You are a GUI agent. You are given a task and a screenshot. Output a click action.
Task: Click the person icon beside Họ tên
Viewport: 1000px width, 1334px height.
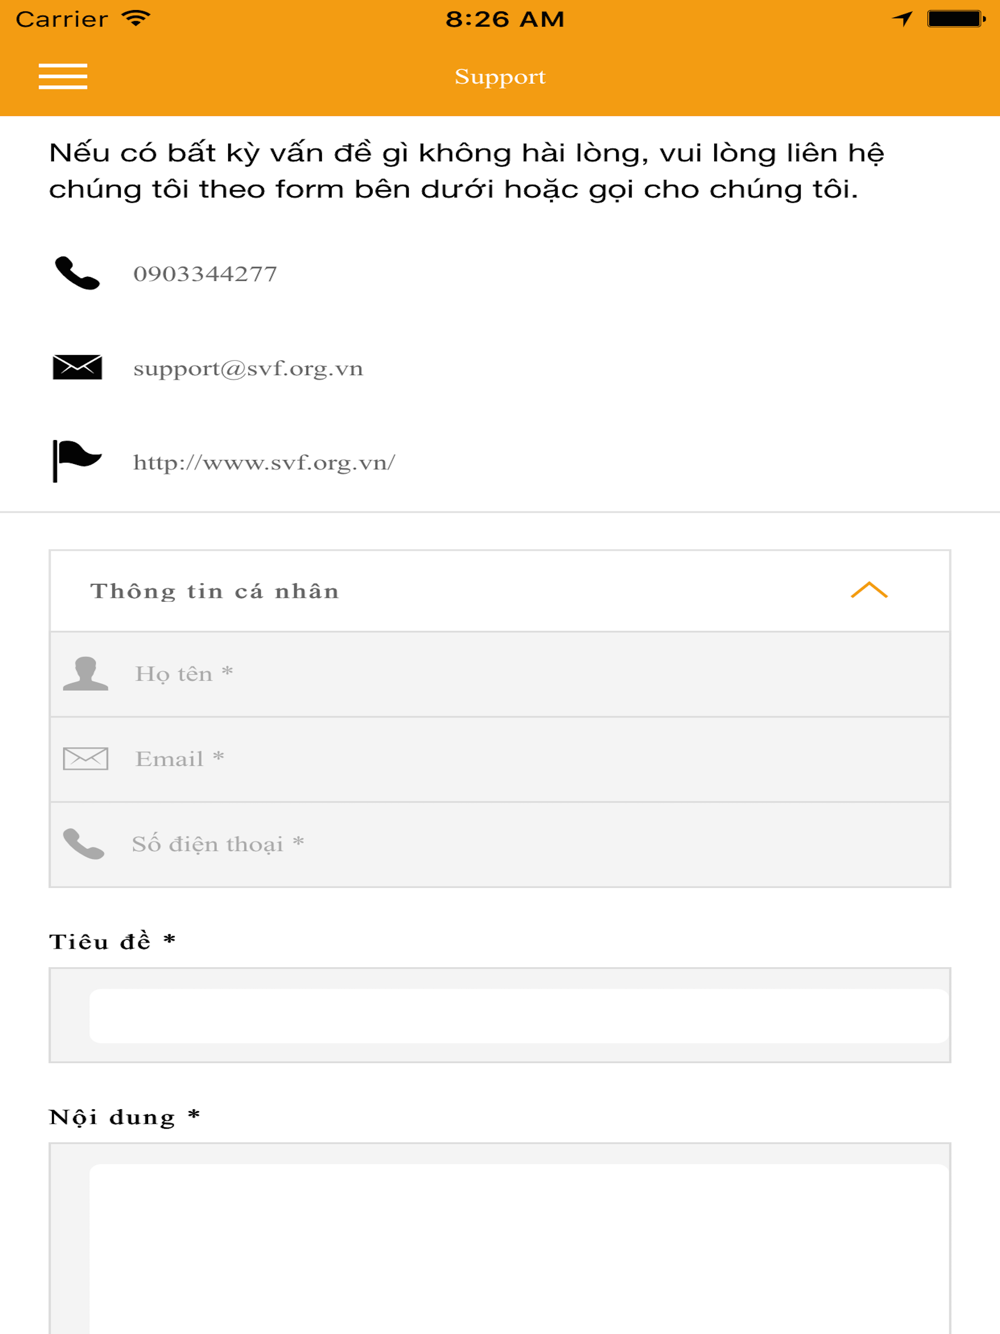click(85, 673)
